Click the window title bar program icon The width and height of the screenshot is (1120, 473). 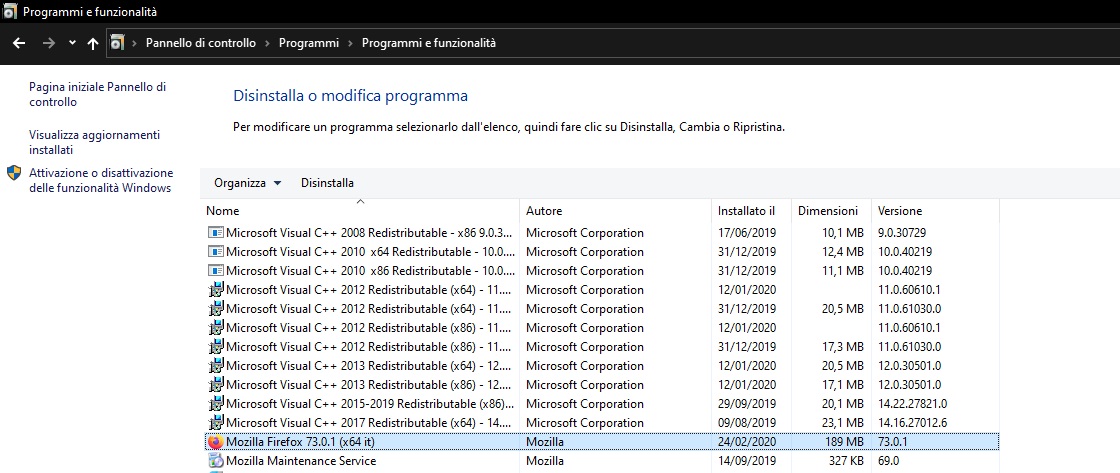pos(10,11)
